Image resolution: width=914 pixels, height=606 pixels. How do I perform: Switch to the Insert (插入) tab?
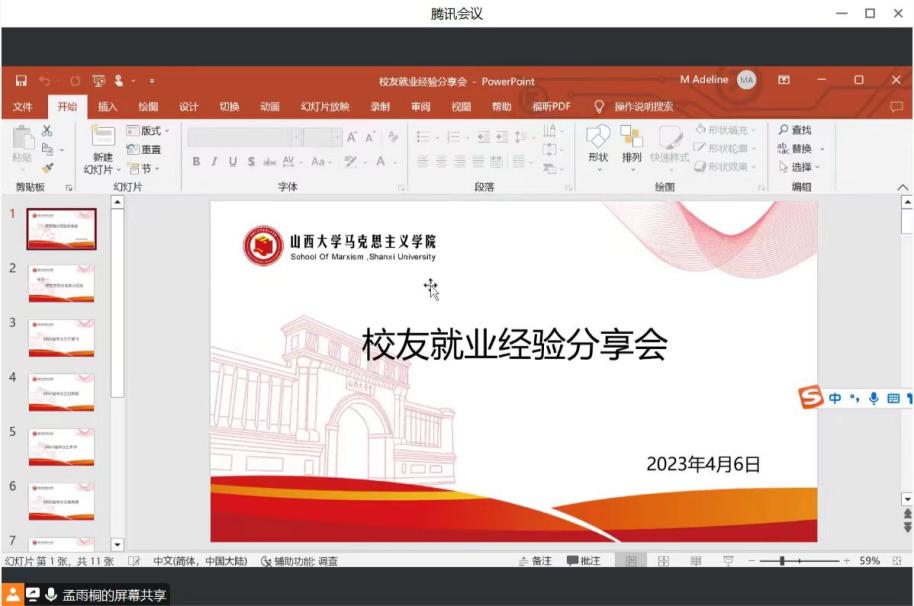pyautogui.click(x=107, y=107)
